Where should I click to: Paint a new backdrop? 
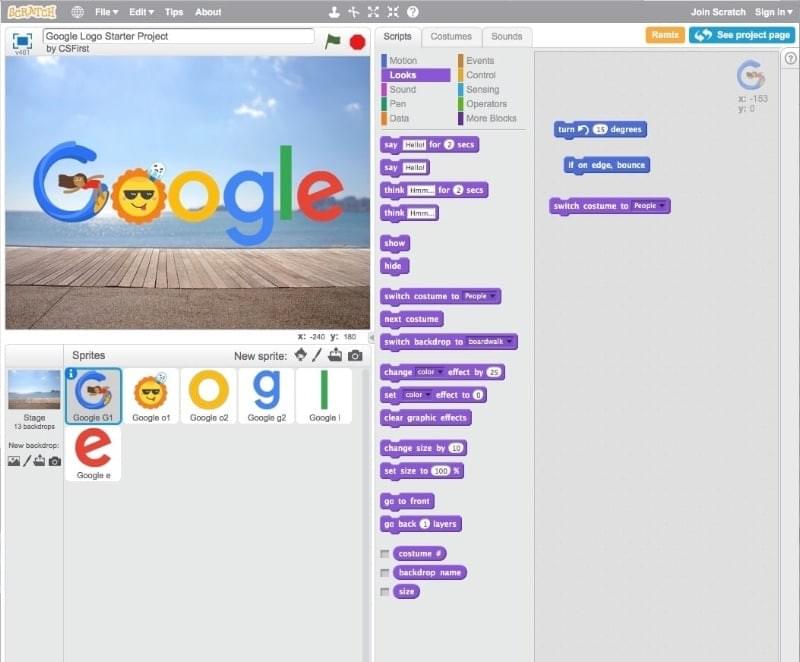(x=27, y=461)
